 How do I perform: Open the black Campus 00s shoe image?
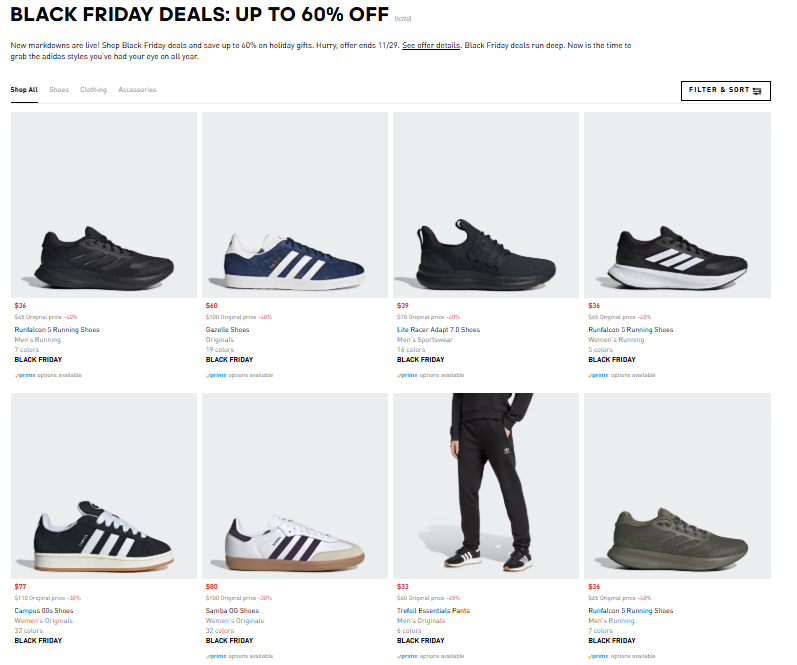coord(104,486)
